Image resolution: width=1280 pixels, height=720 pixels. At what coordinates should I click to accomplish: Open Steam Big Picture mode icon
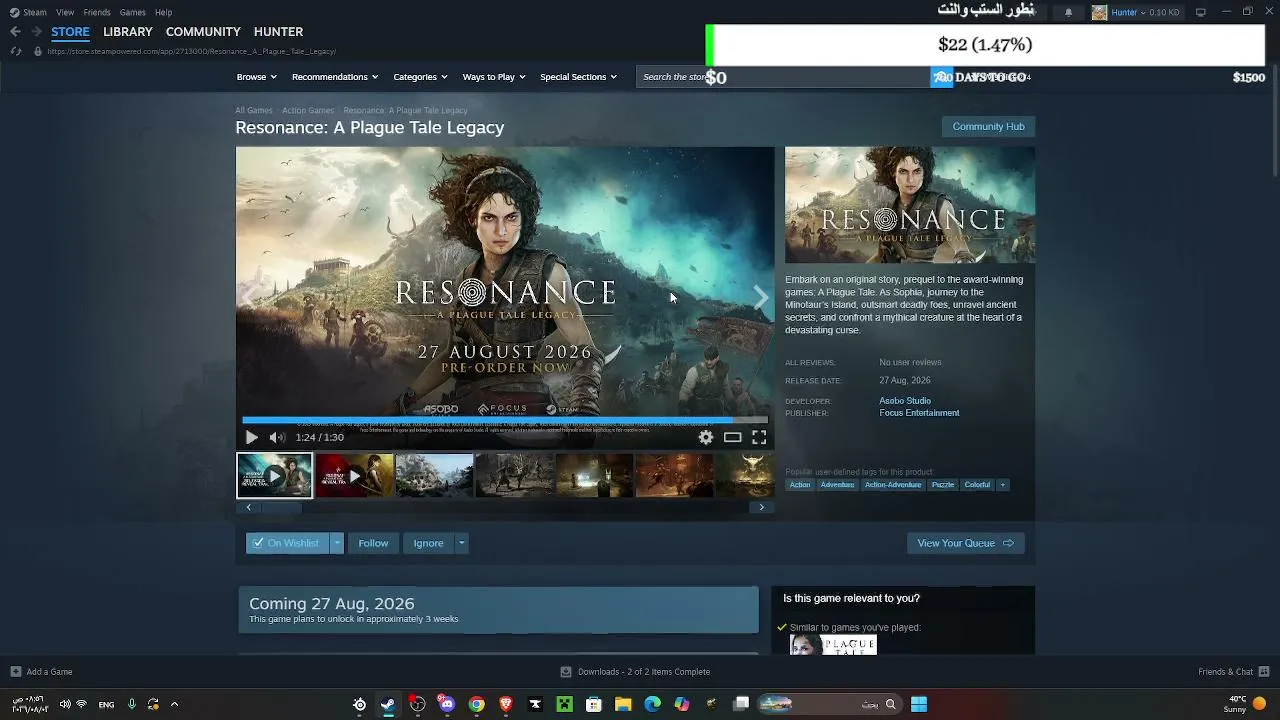(x=1201, y=12)
